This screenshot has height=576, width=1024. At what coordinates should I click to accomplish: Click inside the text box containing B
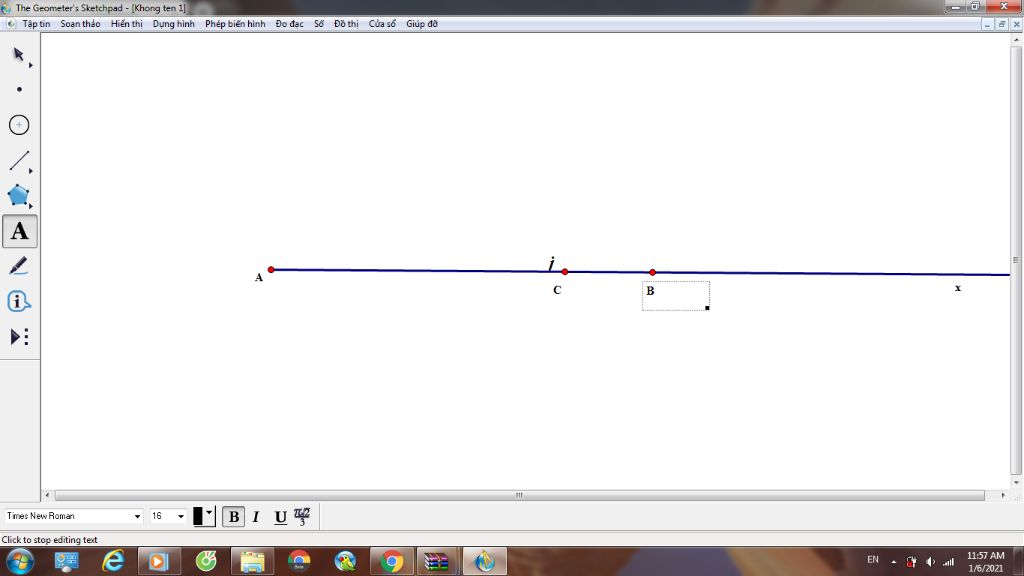pos(676,296)
